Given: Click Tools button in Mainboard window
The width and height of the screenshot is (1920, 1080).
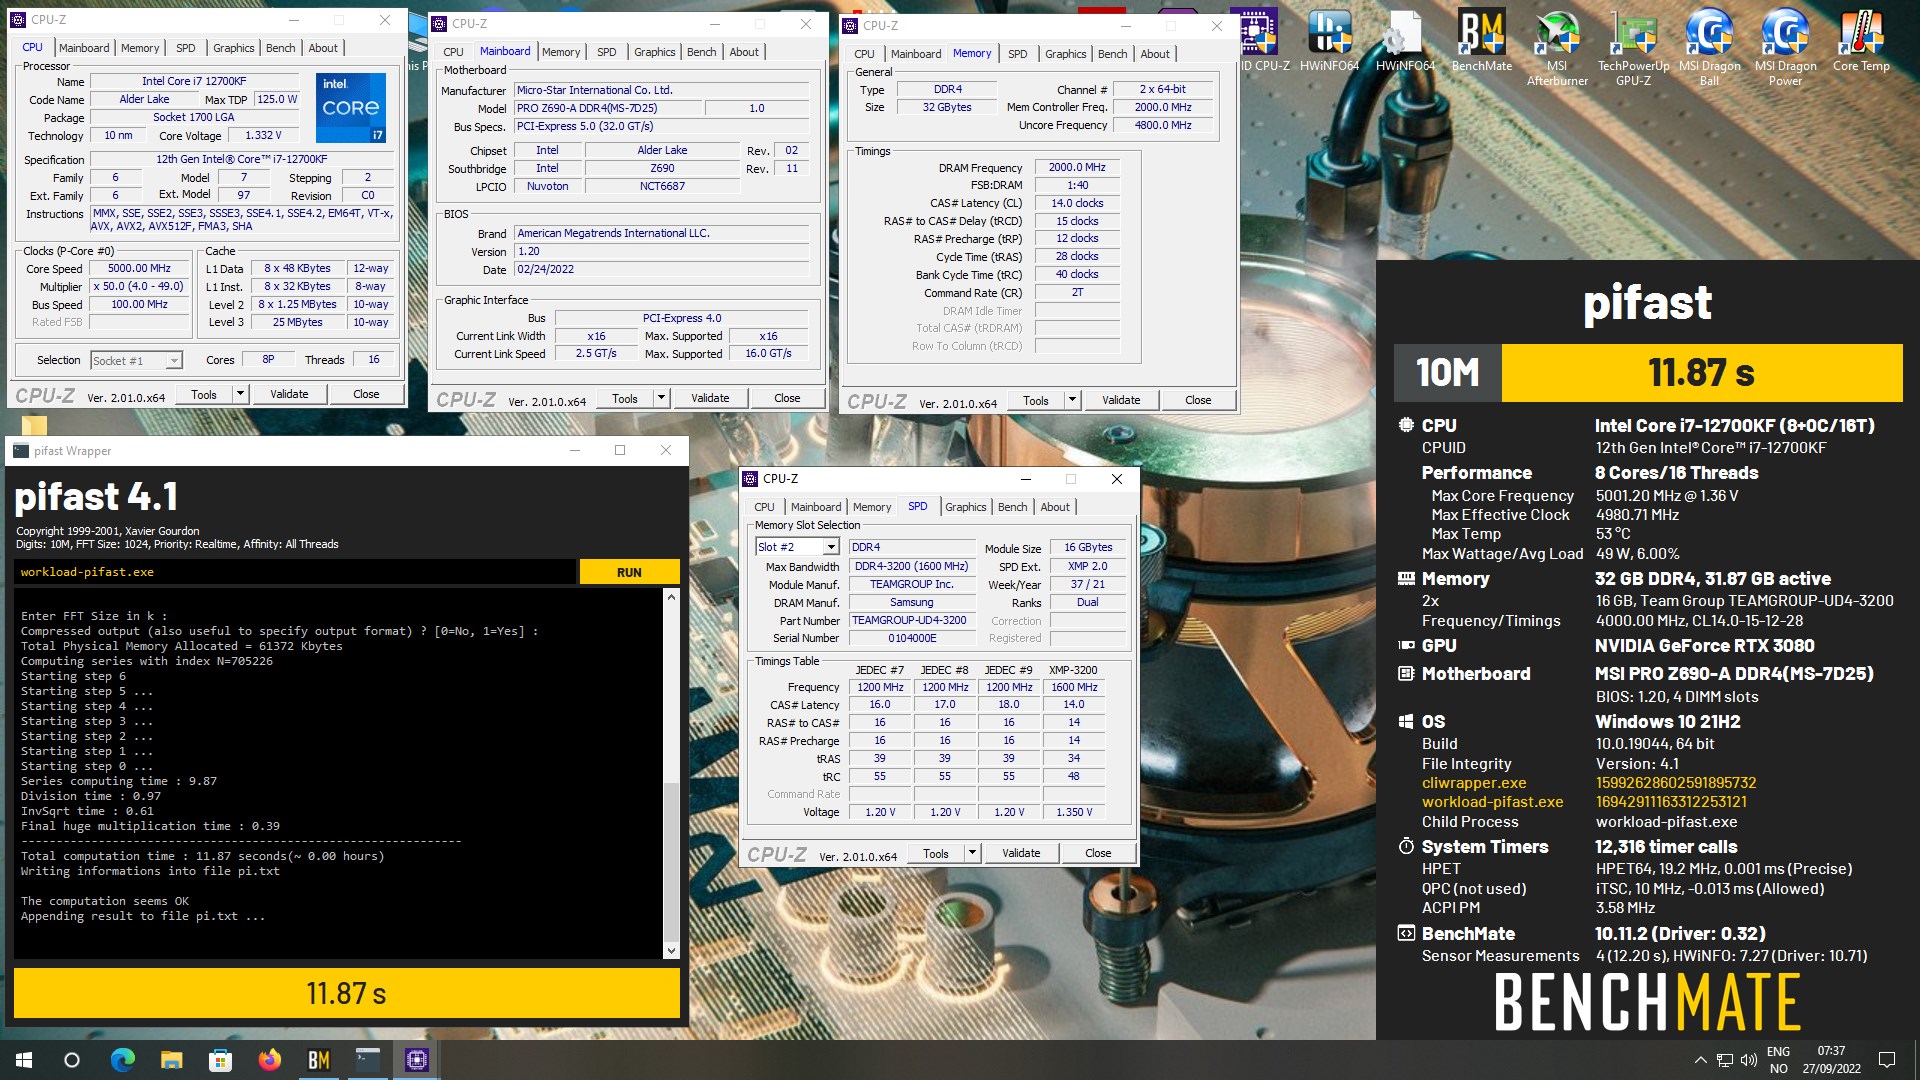Looking at the screenshot, I should [x=625, y=398].
